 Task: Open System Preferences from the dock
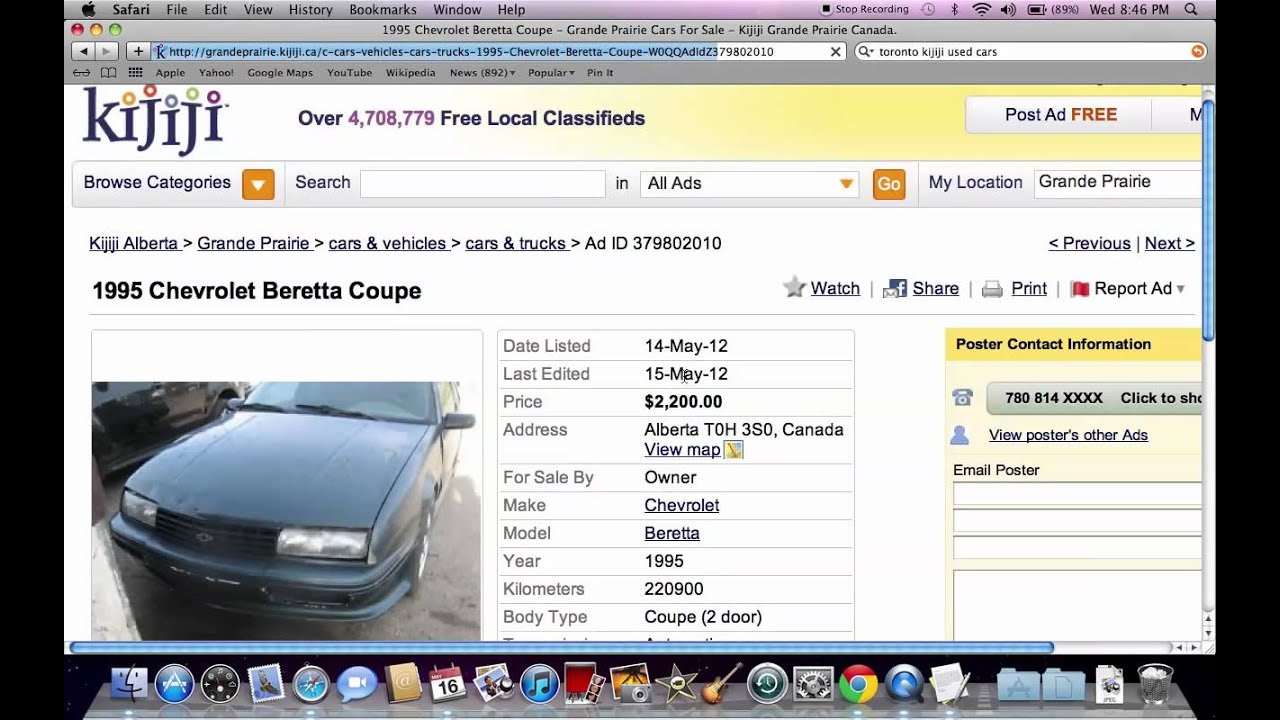coord(813,685)
